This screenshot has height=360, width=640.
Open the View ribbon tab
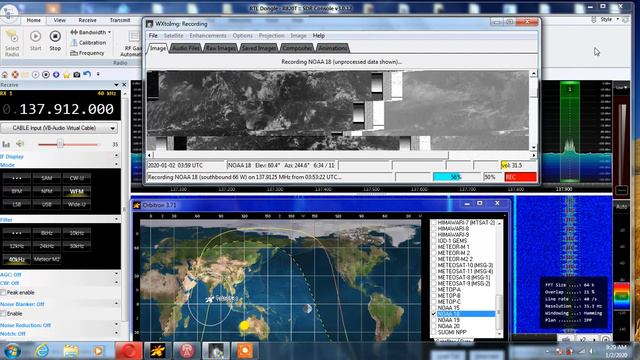(60, 20)
